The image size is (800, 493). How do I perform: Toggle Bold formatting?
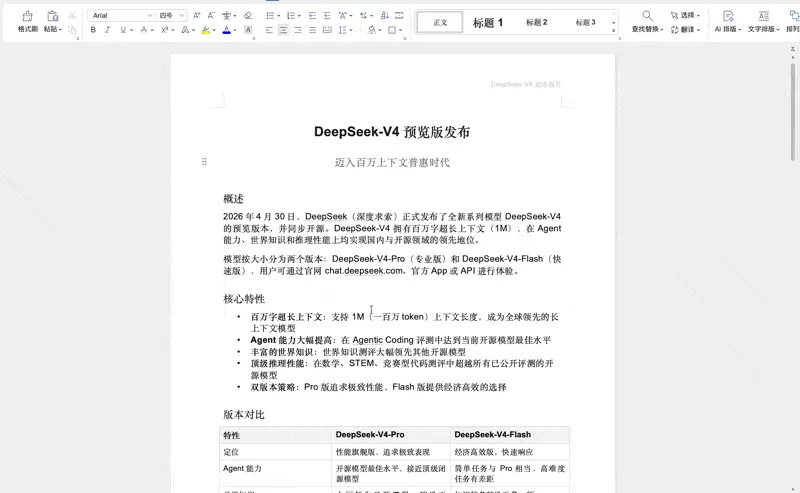coord(93,30)
